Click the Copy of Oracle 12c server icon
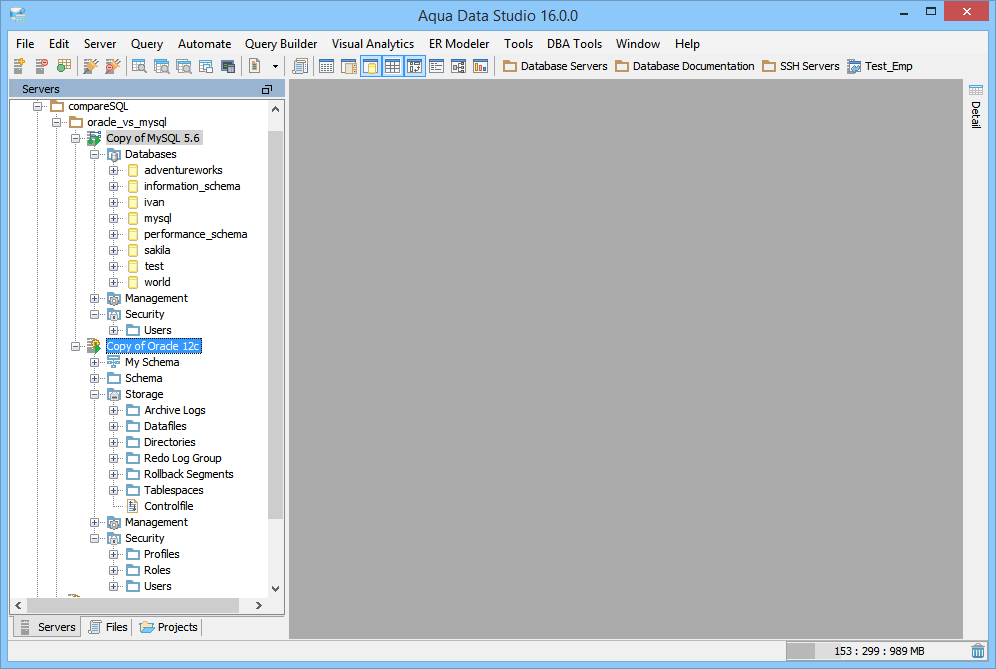 point(94,346)
